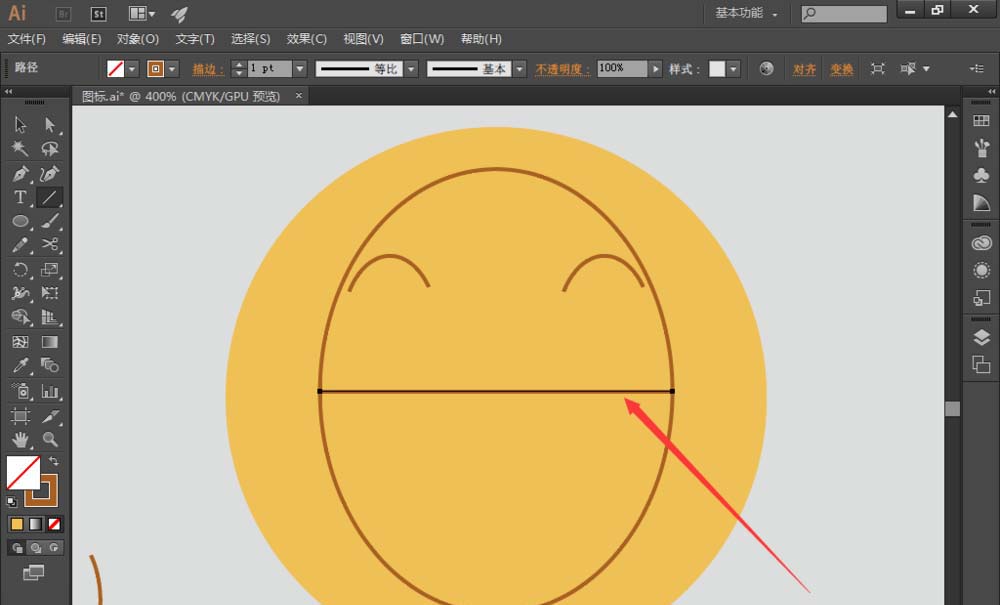Viewport: 1000px width, 605px height.
Task: Enable Draw Normal mode
Action: (17, 548)
